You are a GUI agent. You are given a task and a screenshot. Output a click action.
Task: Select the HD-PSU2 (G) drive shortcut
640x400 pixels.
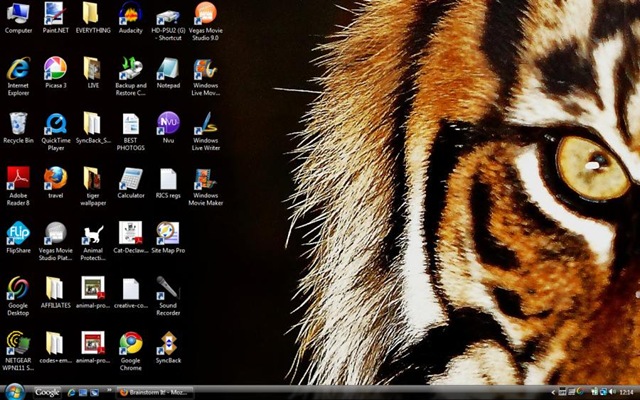pos(168,22)
